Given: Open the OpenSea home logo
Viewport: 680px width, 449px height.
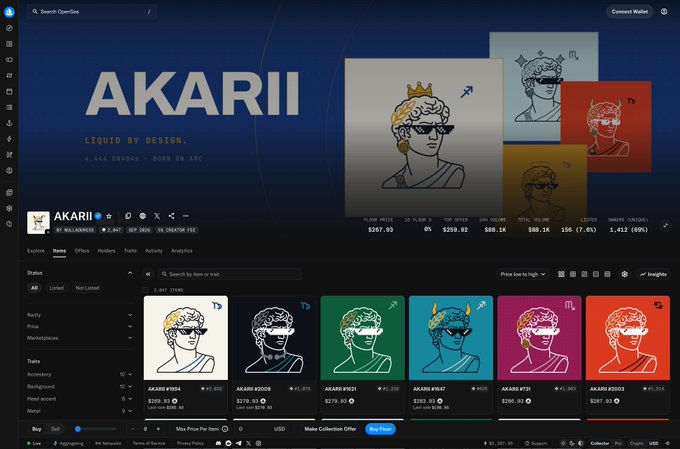Looking at the screenshot, I should [9, 12].
